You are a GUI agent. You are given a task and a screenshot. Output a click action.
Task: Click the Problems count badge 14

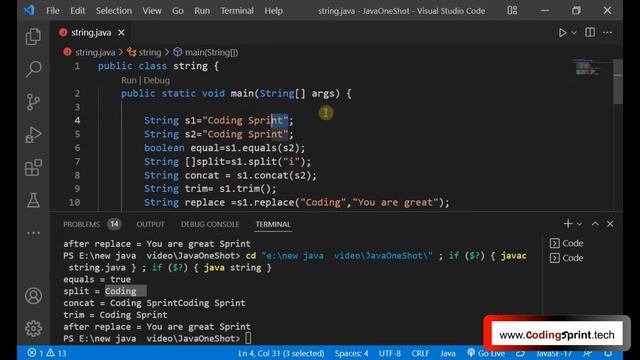pyautogui.click(x=114, y=224)
